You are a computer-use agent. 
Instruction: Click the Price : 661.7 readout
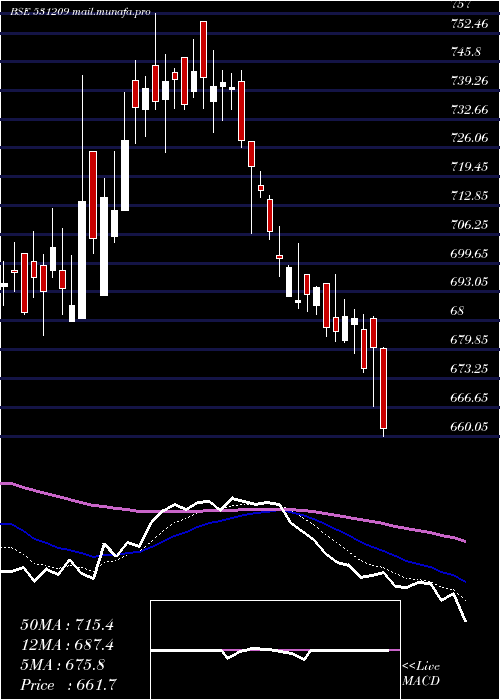tap(70, 685)
